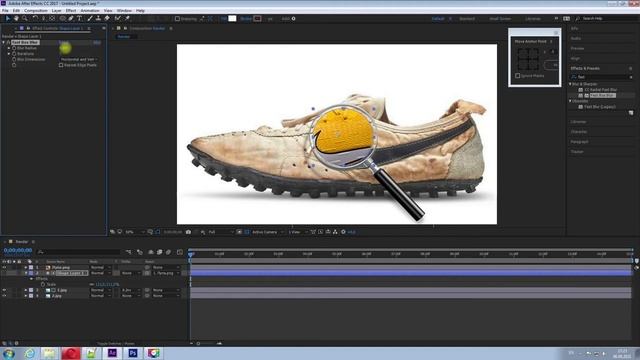Expand layer 1 Лупа.png properties

click(x=26, y=267)
